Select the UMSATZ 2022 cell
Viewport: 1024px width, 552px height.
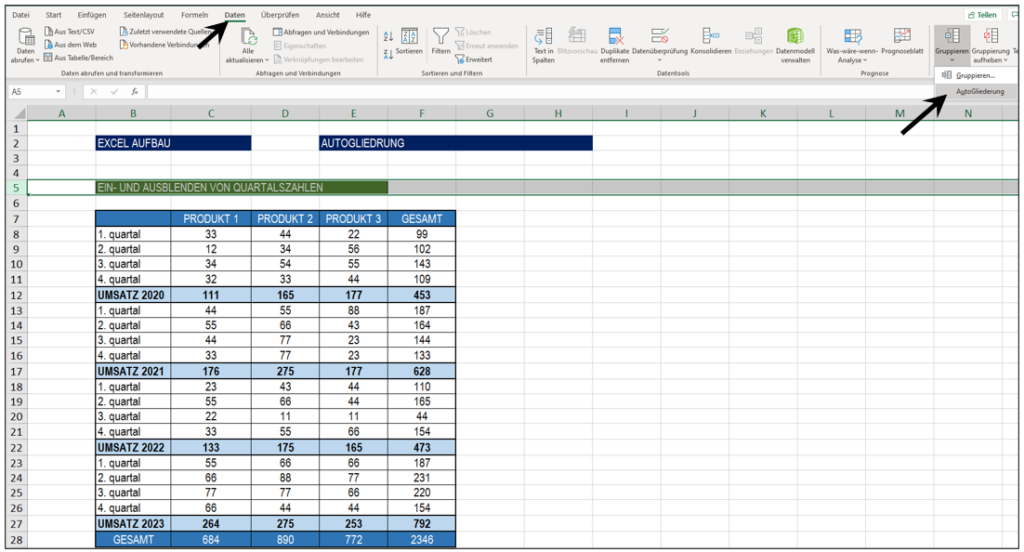click(133, 447)
